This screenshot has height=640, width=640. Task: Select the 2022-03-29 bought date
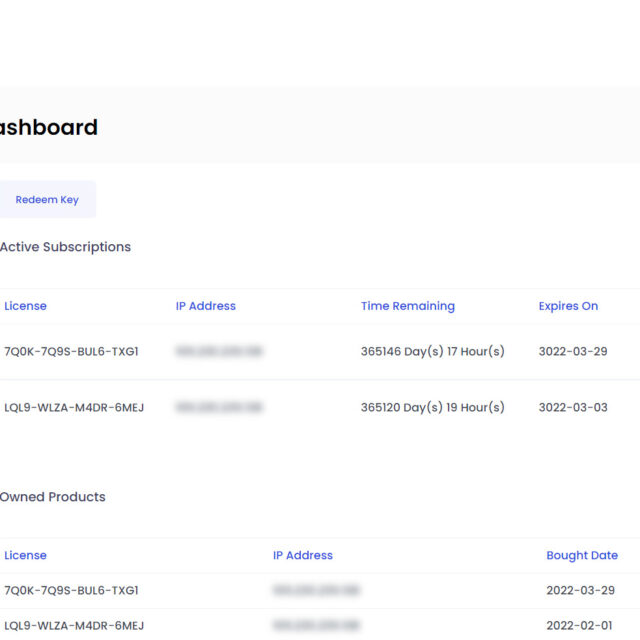coord(581,590)
